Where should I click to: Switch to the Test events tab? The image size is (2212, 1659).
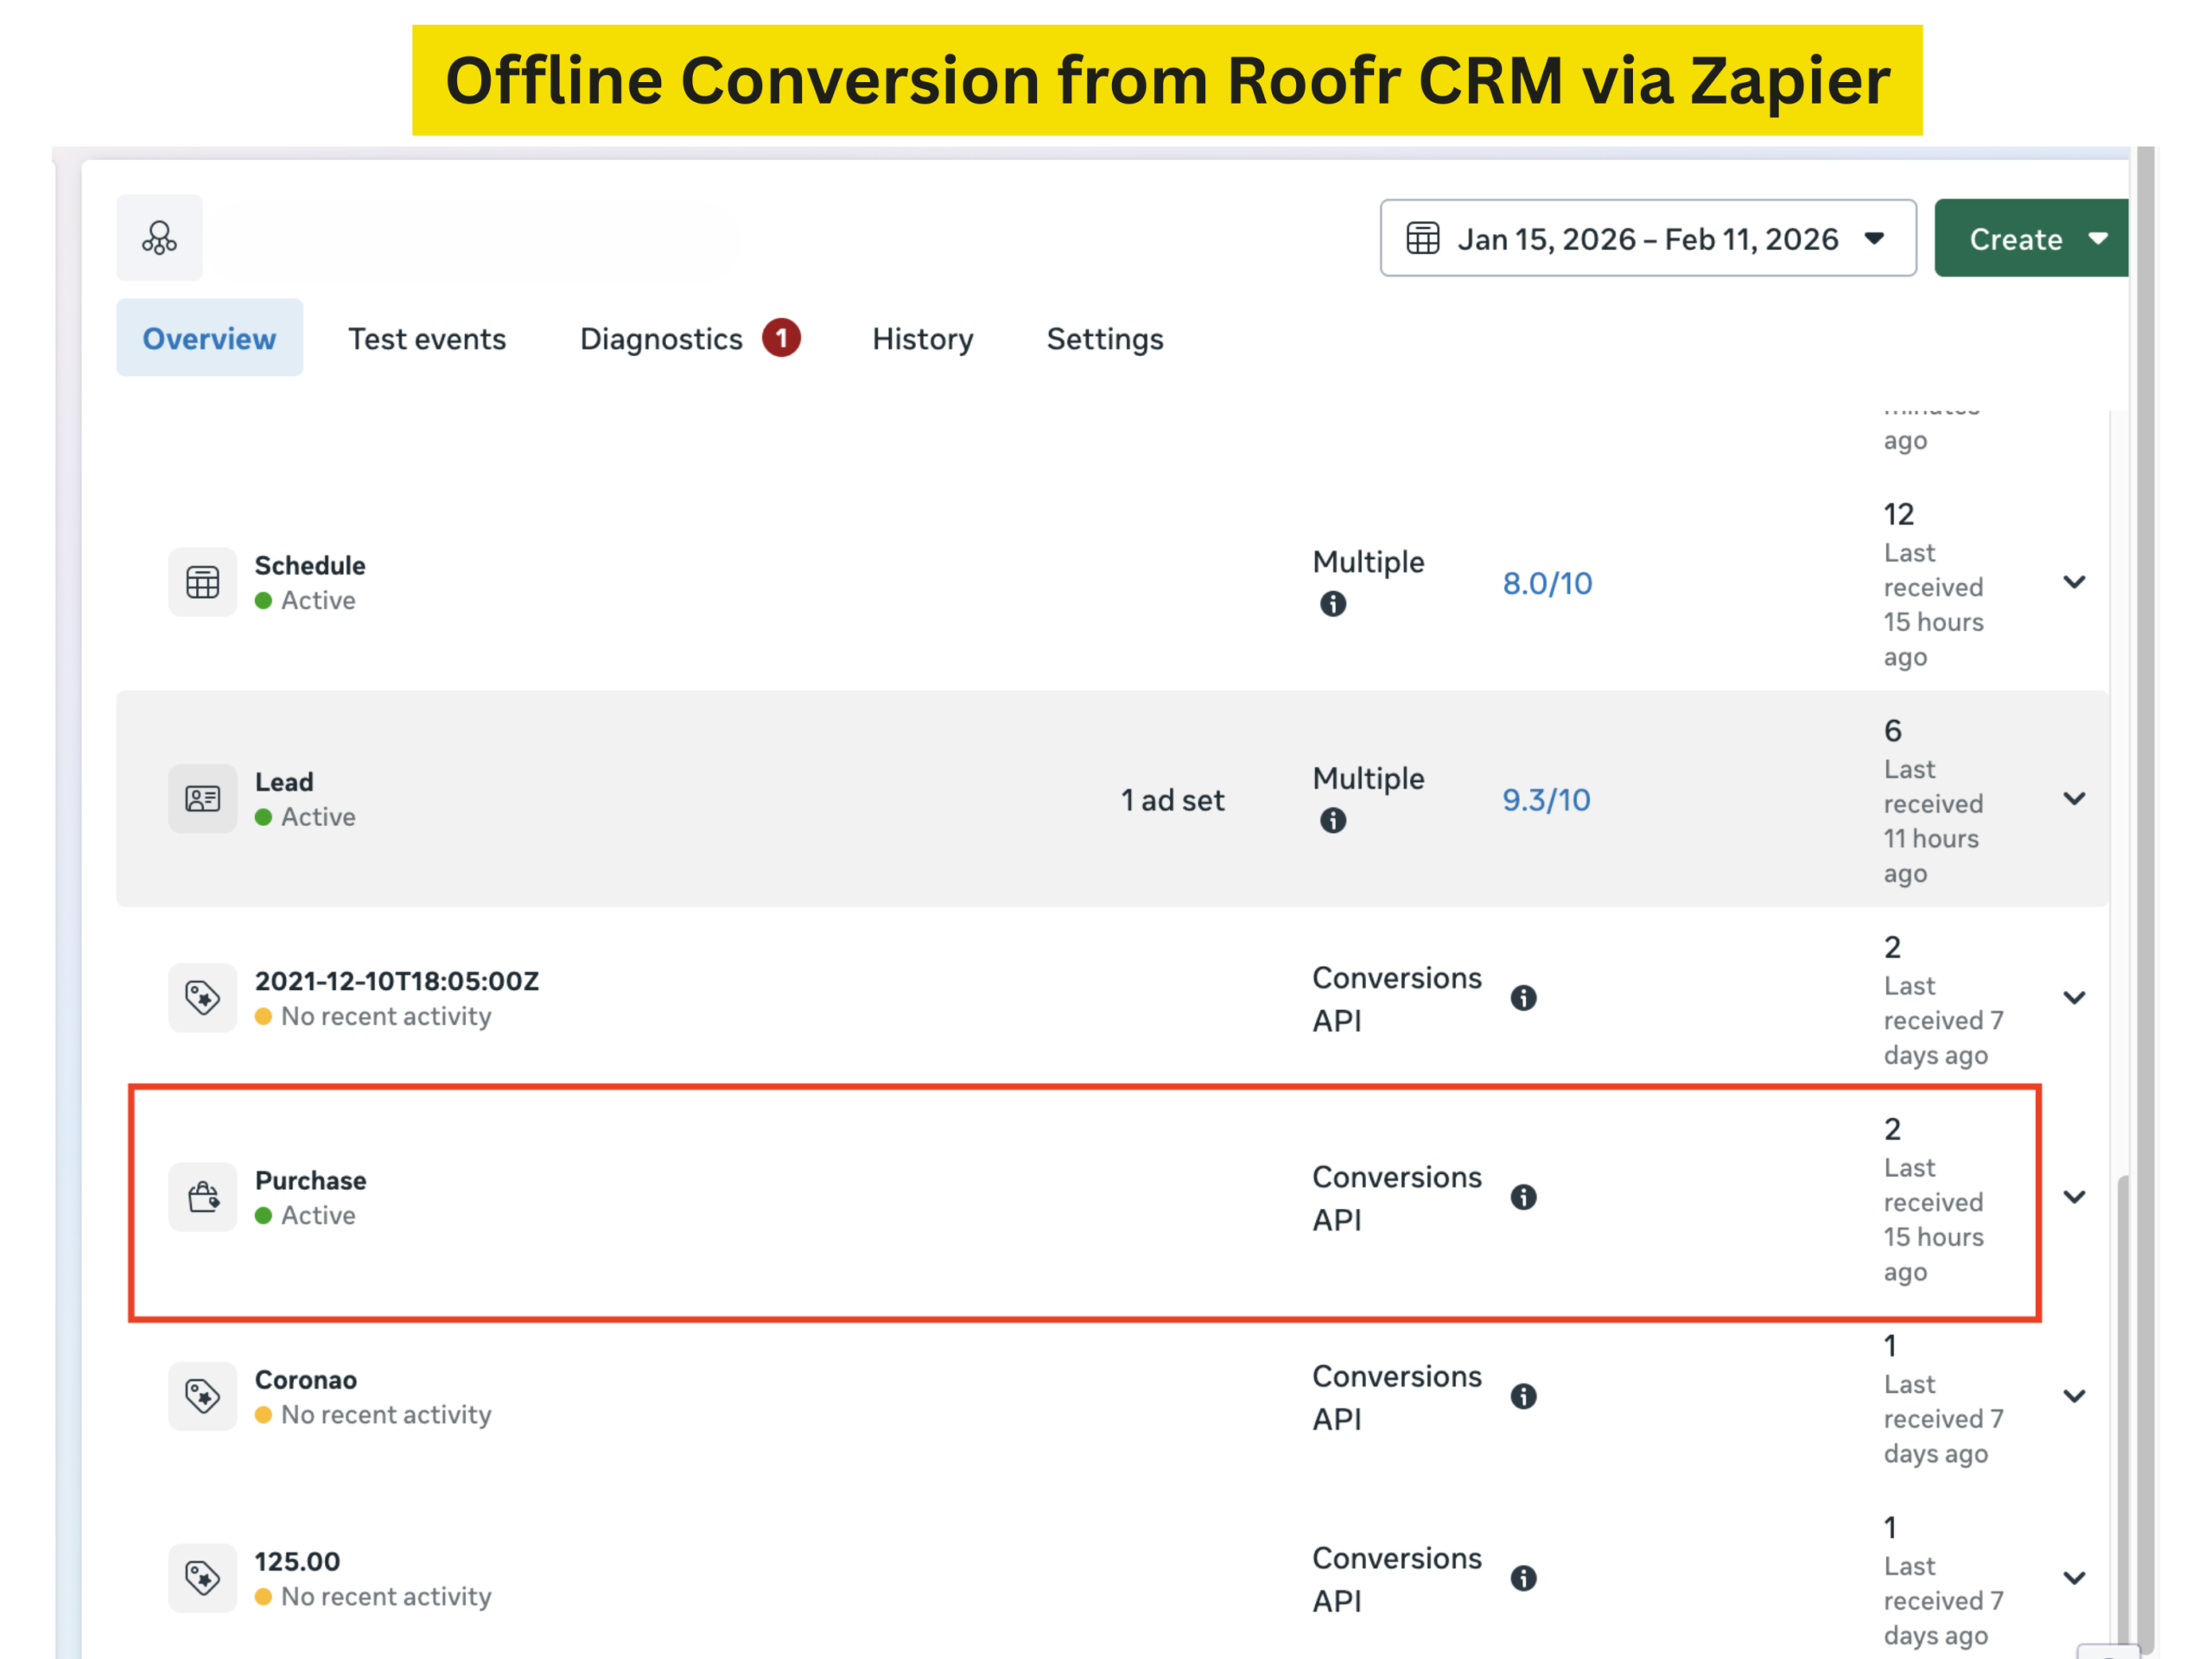pos(427,339)
